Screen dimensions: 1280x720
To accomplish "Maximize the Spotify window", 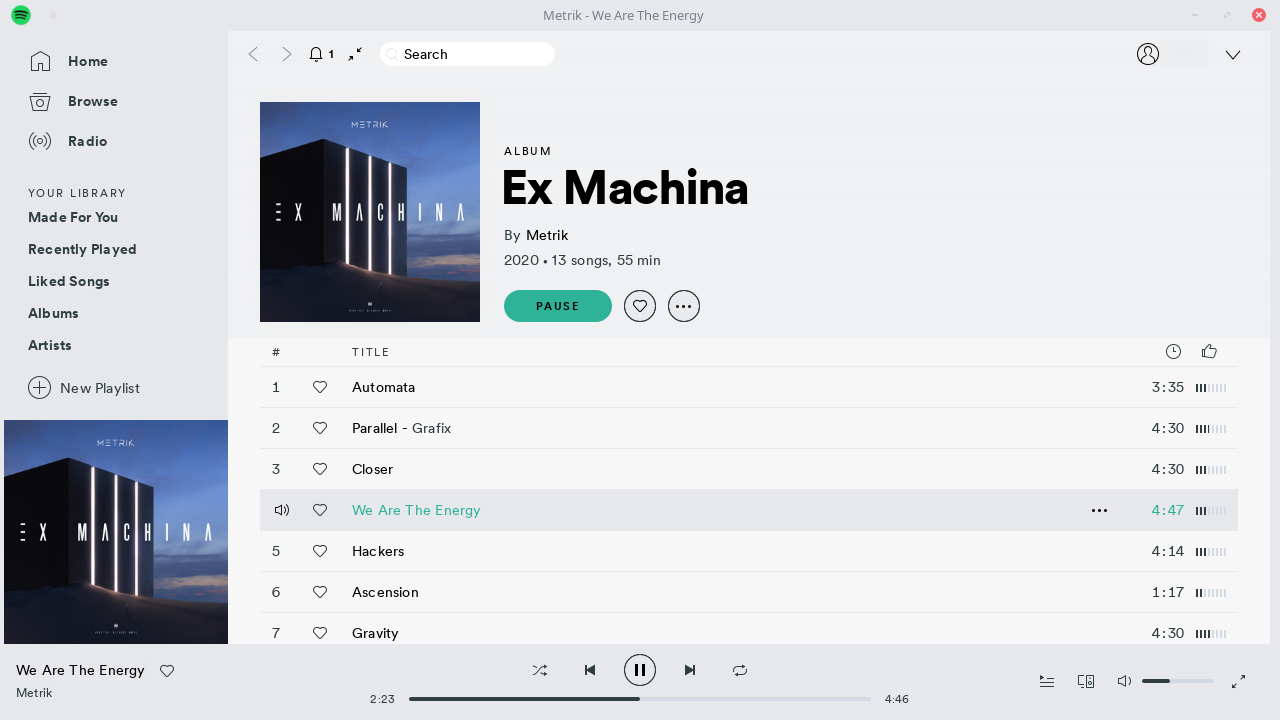I will pyautogui.click(x=1227, y=15).
